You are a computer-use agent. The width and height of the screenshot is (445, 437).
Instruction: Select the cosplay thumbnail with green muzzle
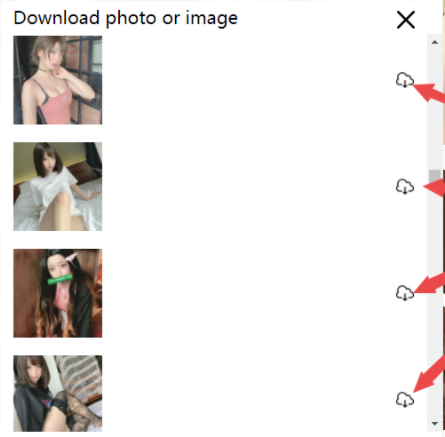[58, 293]
